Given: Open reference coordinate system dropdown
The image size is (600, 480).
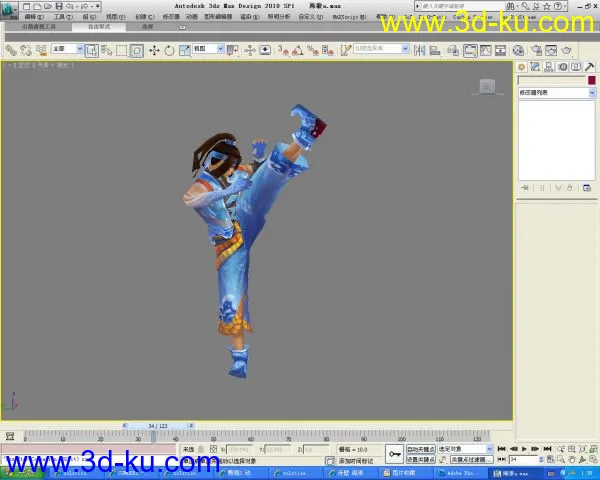Looking at the screenshot, I should 220,49.
